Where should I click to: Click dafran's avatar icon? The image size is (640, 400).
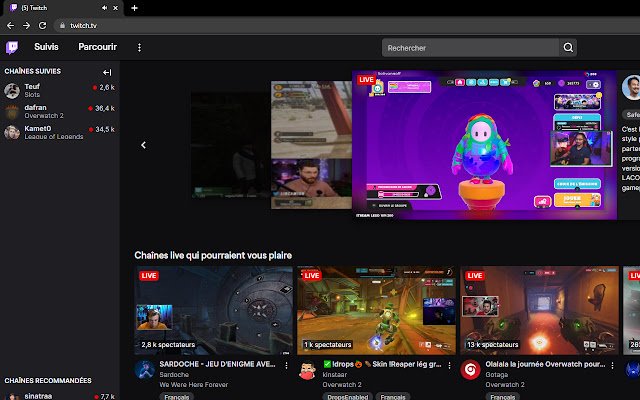tap(12, 111)
